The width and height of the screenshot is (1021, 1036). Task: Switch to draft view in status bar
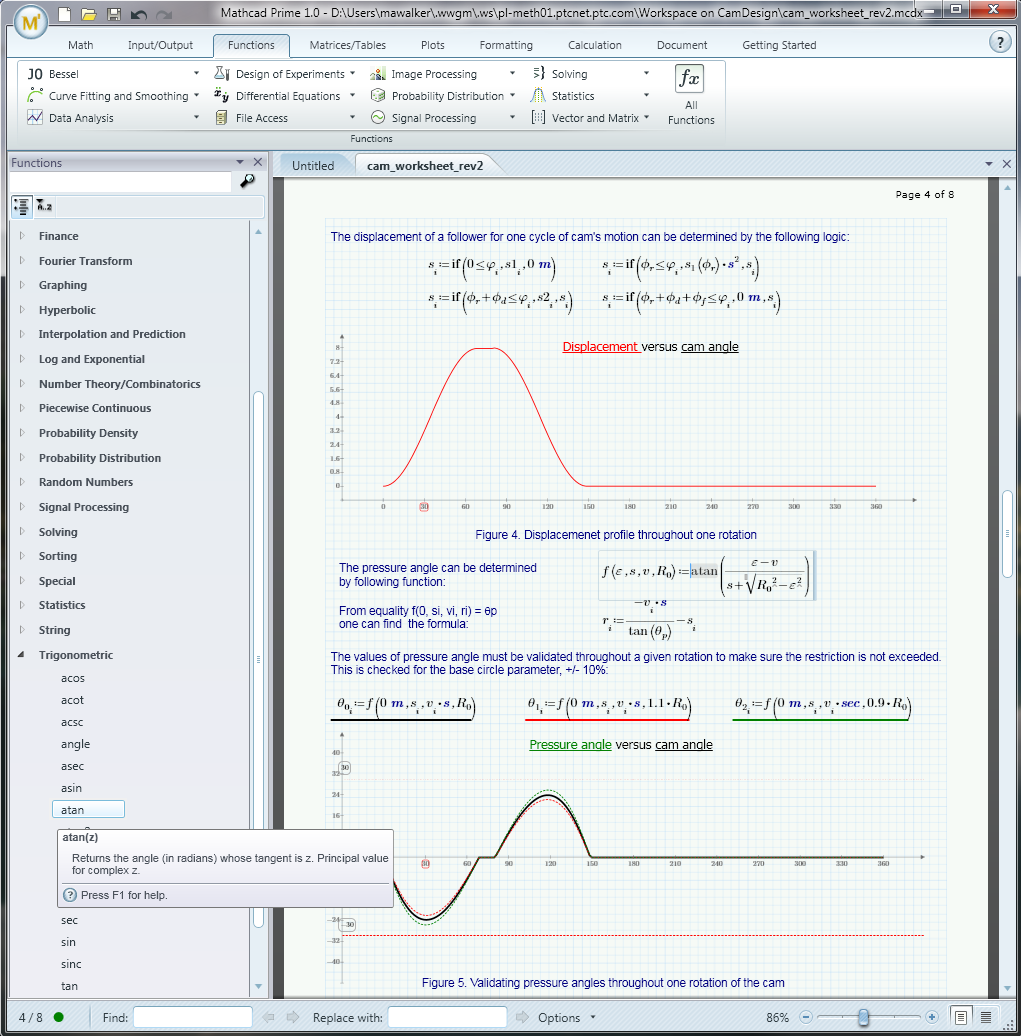click(x=986, y=1017)
